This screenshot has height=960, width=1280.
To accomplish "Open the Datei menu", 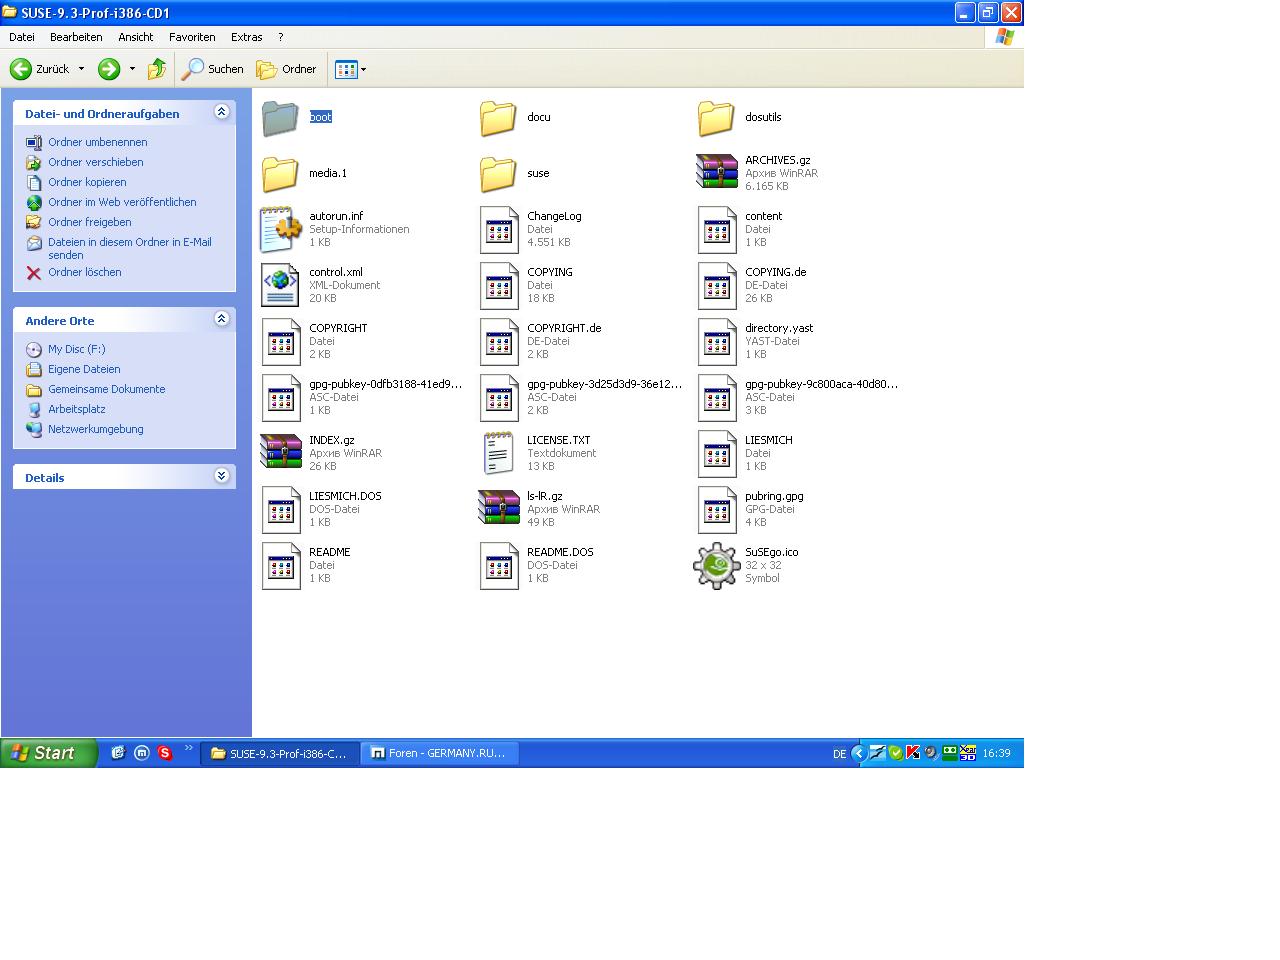I will point(22,37).
